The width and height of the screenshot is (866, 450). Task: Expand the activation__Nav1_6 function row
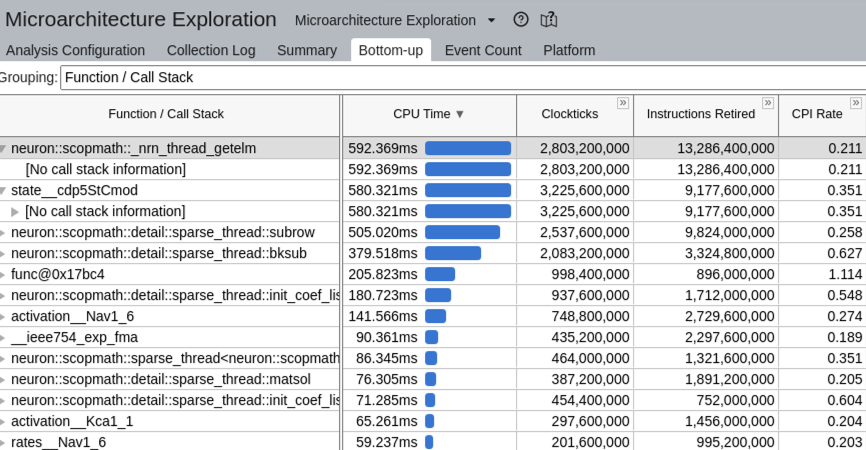(x=4, y=316)
